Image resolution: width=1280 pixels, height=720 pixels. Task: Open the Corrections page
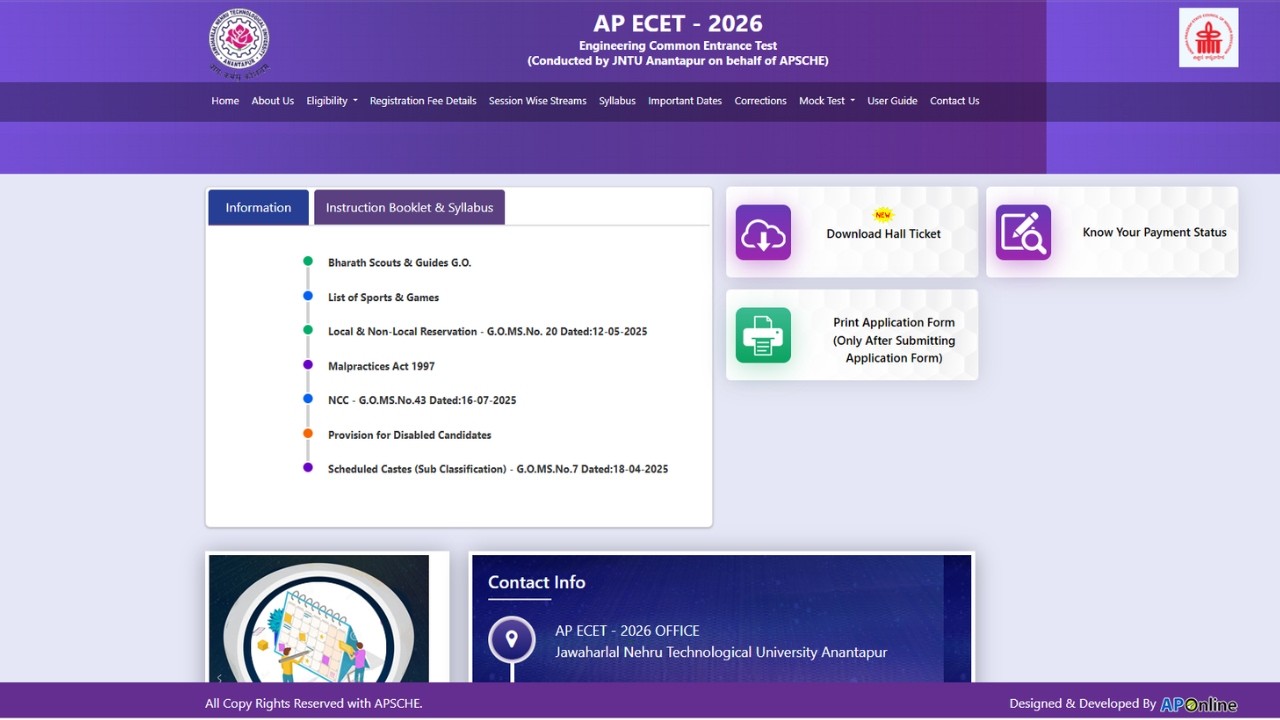760,101
